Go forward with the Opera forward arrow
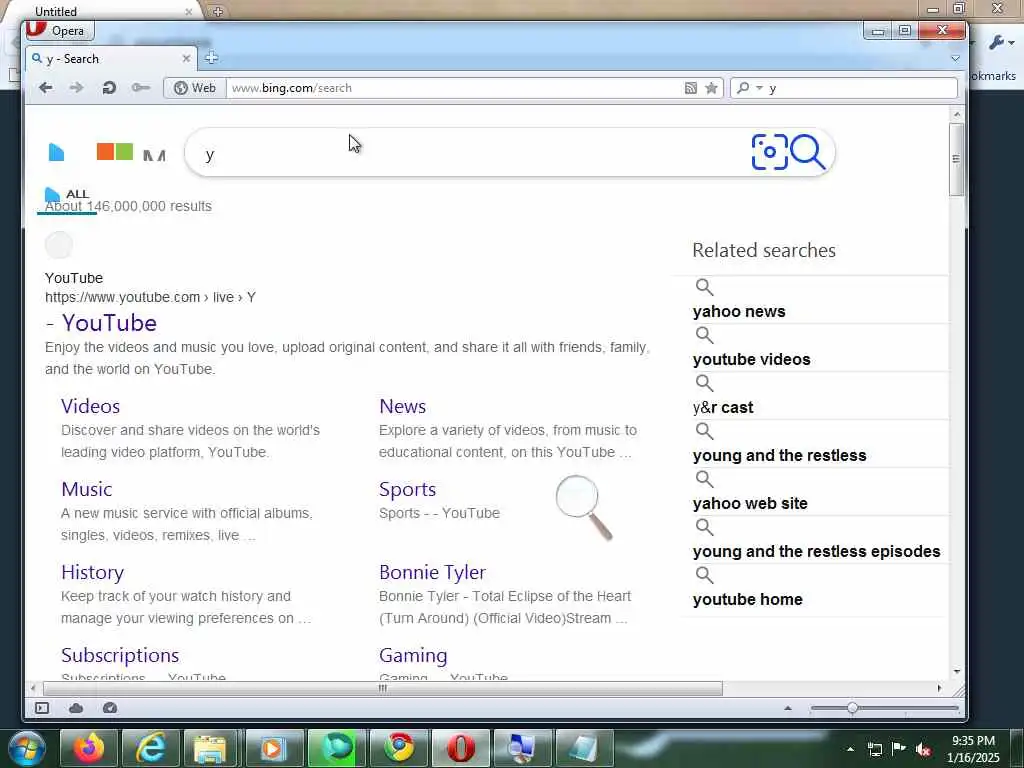The width and height of the screenshot is (1024, 768). click(x=76, y=88)
